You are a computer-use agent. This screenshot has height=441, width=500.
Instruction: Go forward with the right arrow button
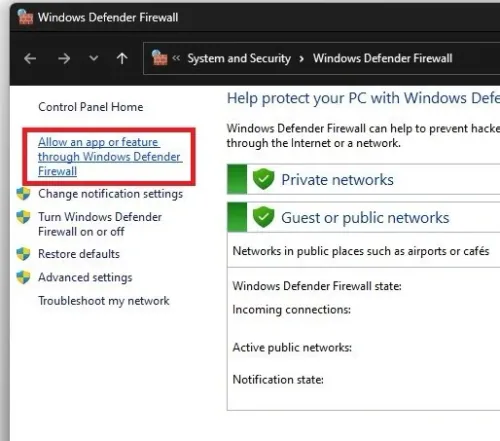click(x=64, y=59)
